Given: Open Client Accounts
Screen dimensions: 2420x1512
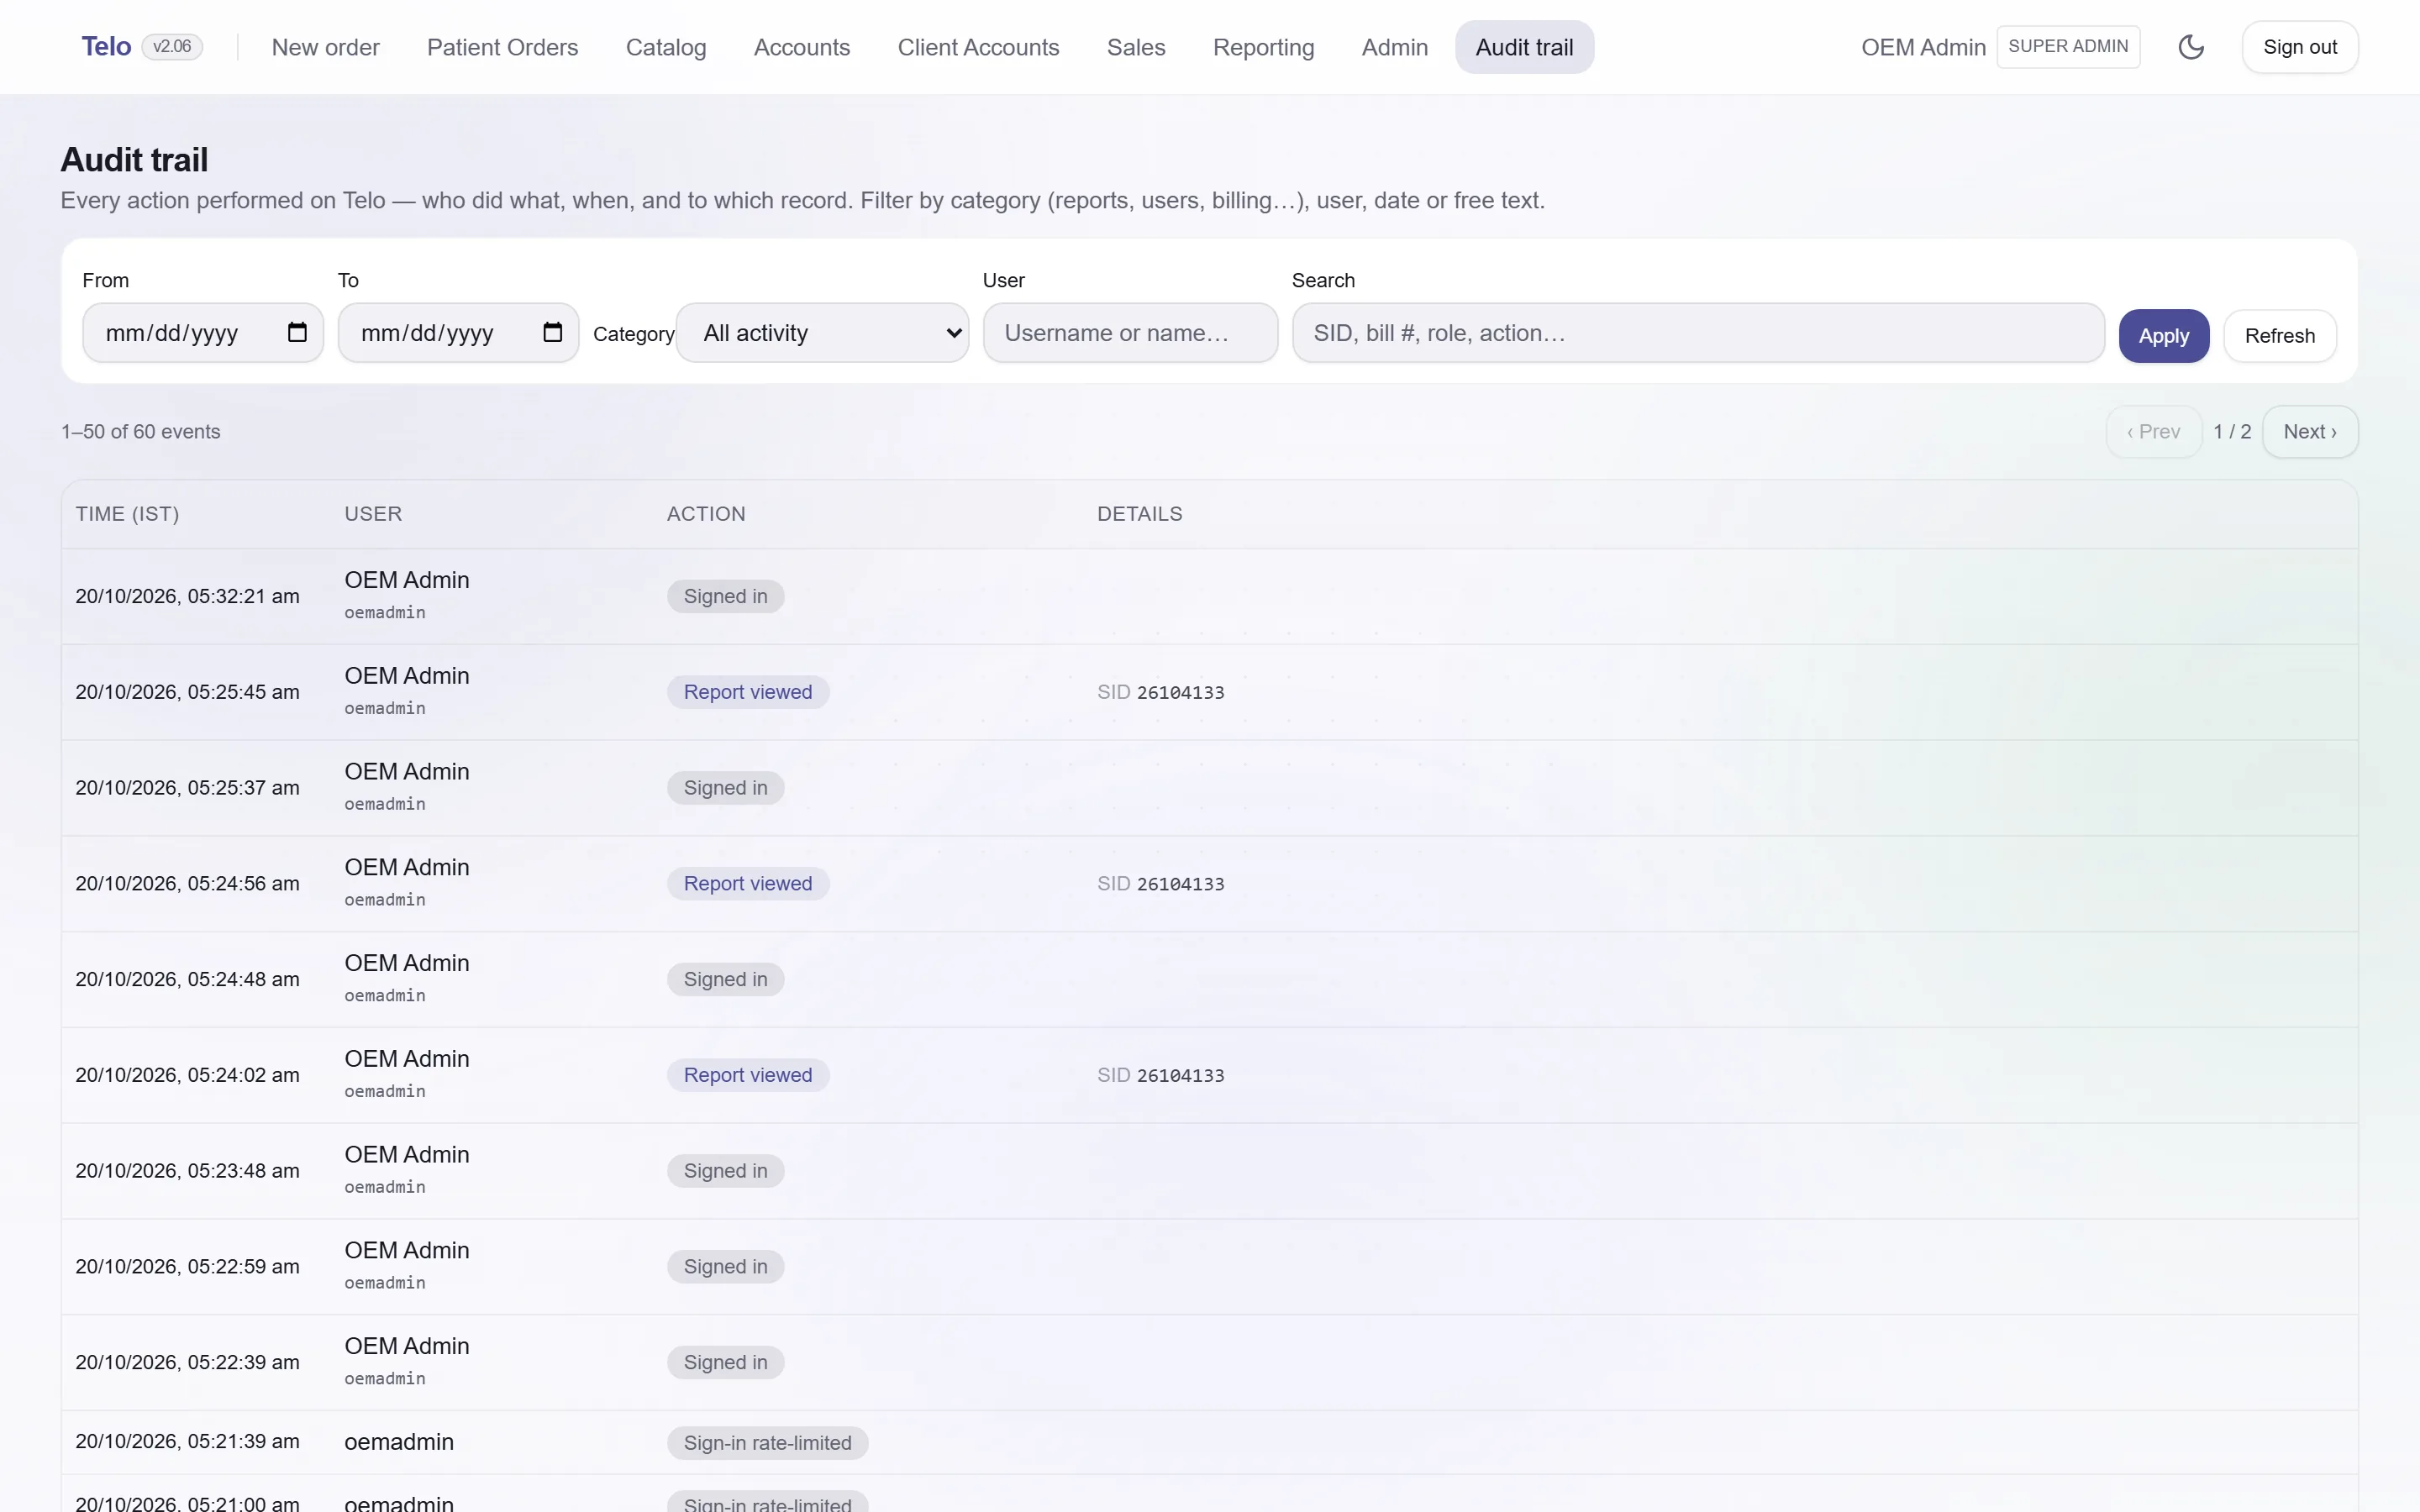Looking at the screenshot, I should [978, 47].
